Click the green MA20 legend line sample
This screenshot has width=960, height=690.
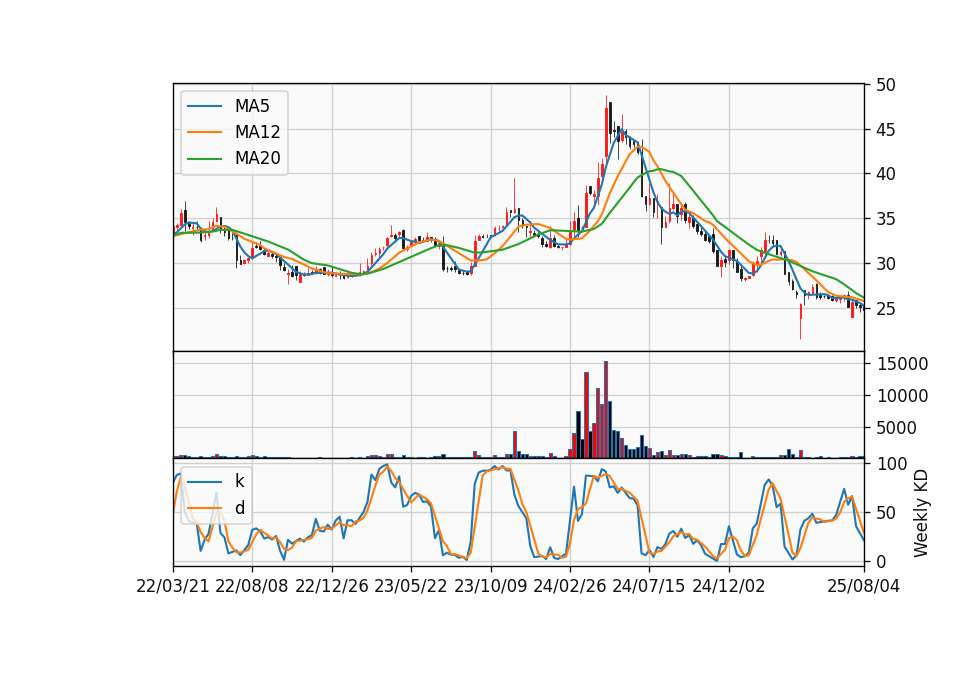coord(204,159)
